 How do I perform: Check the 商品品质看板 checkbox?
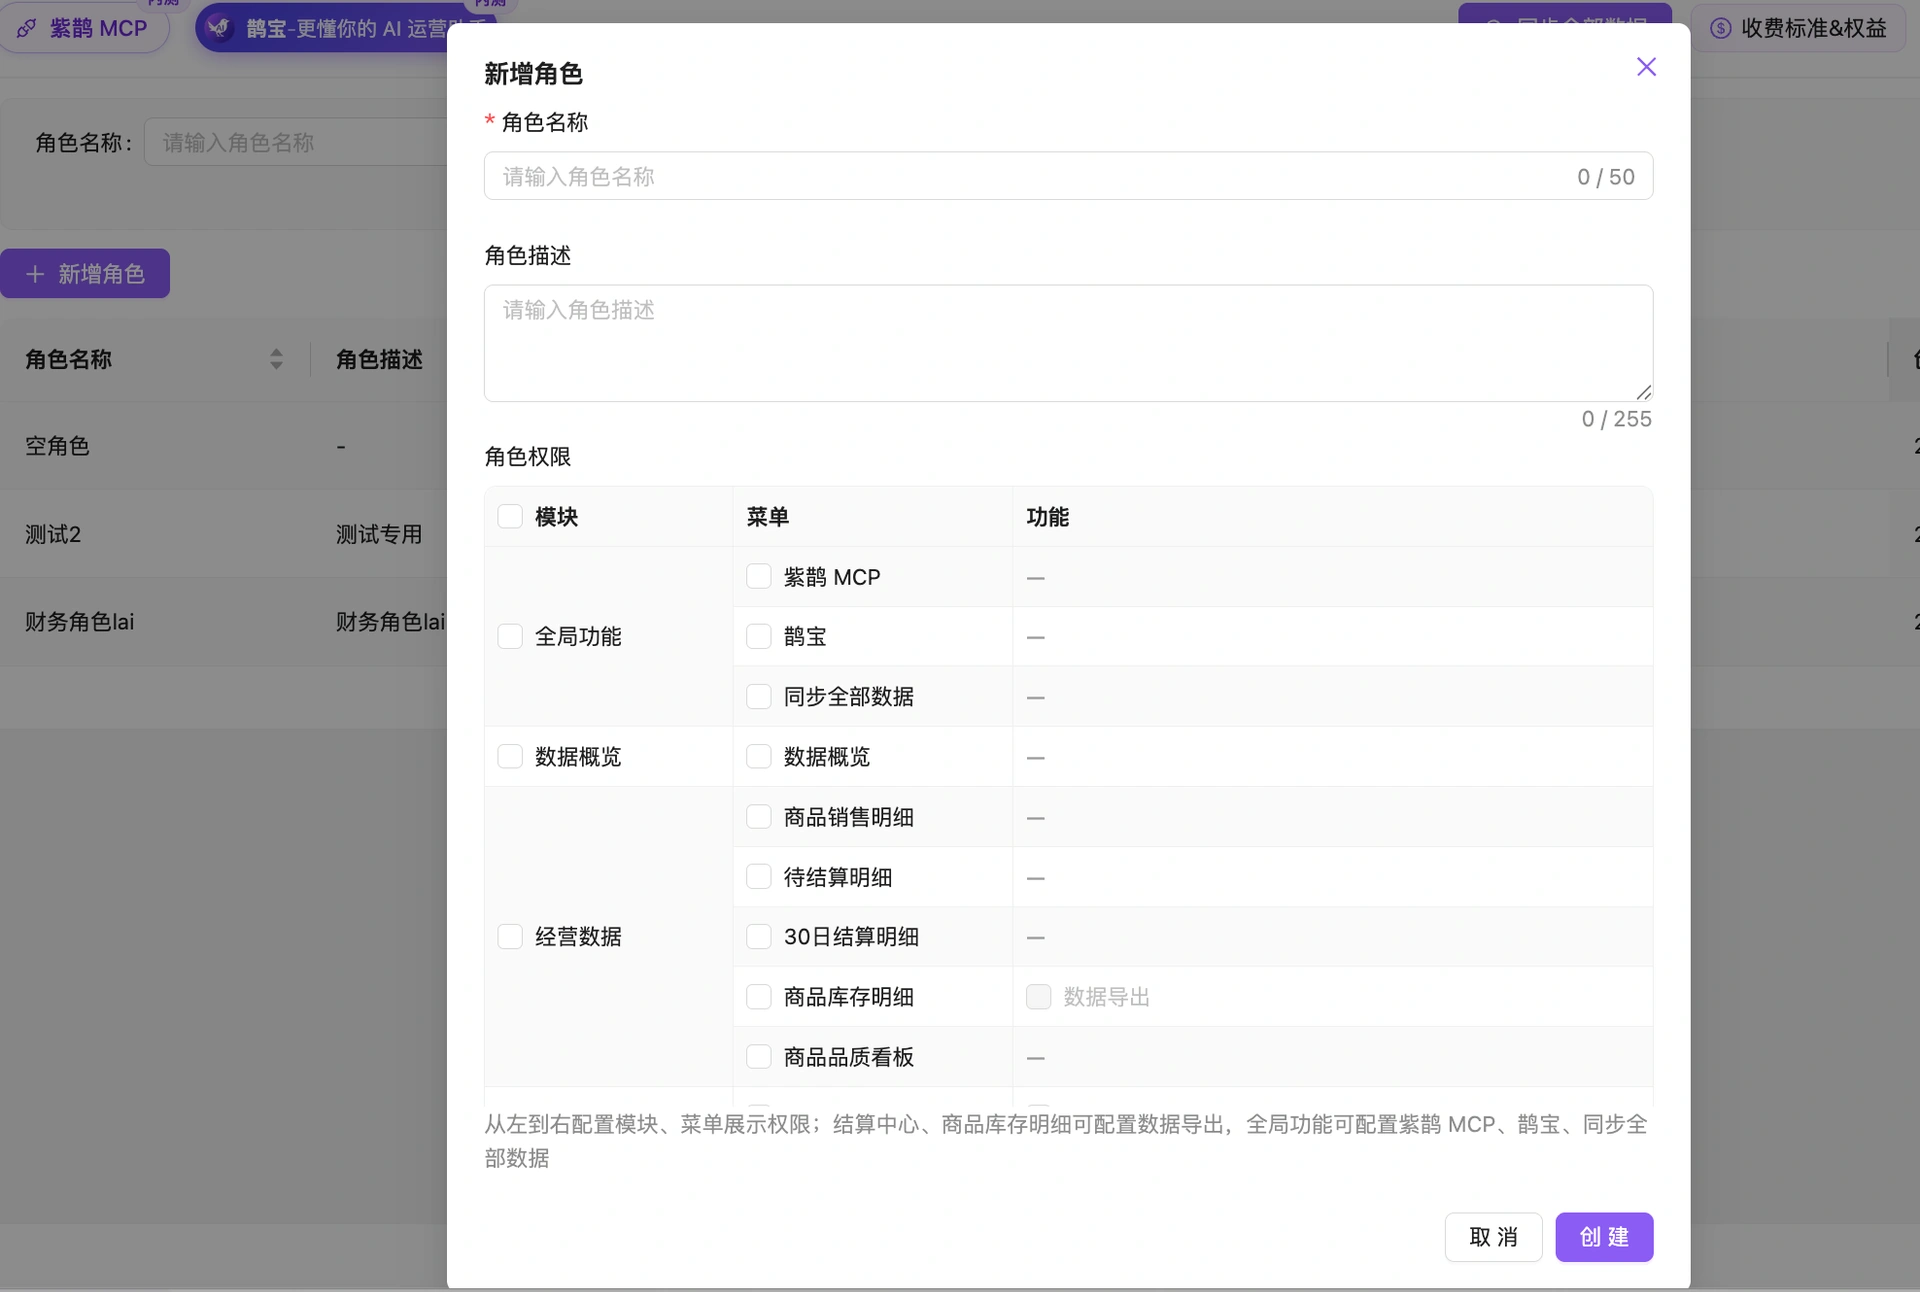coord(759,1057)
